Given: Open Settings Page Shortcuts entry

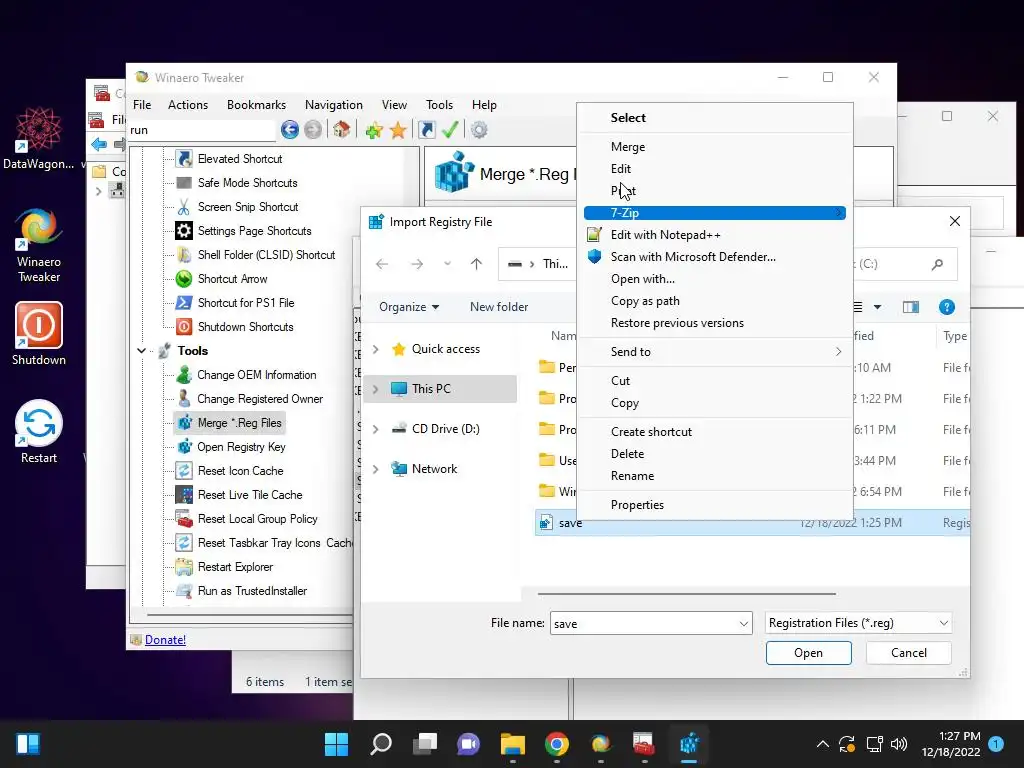Looking at the screenshot, I should (254, 231).
